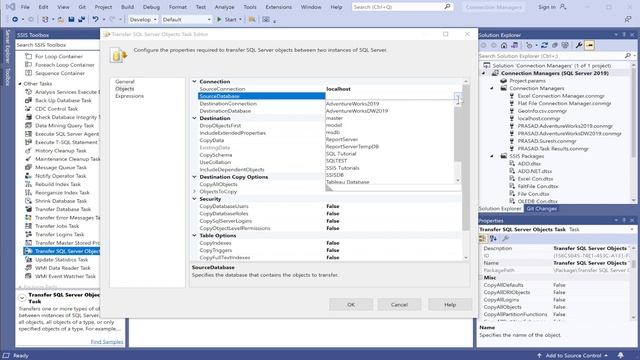Collapse the Security property group
Screen dimensions: 640x360
pos(194,199)
